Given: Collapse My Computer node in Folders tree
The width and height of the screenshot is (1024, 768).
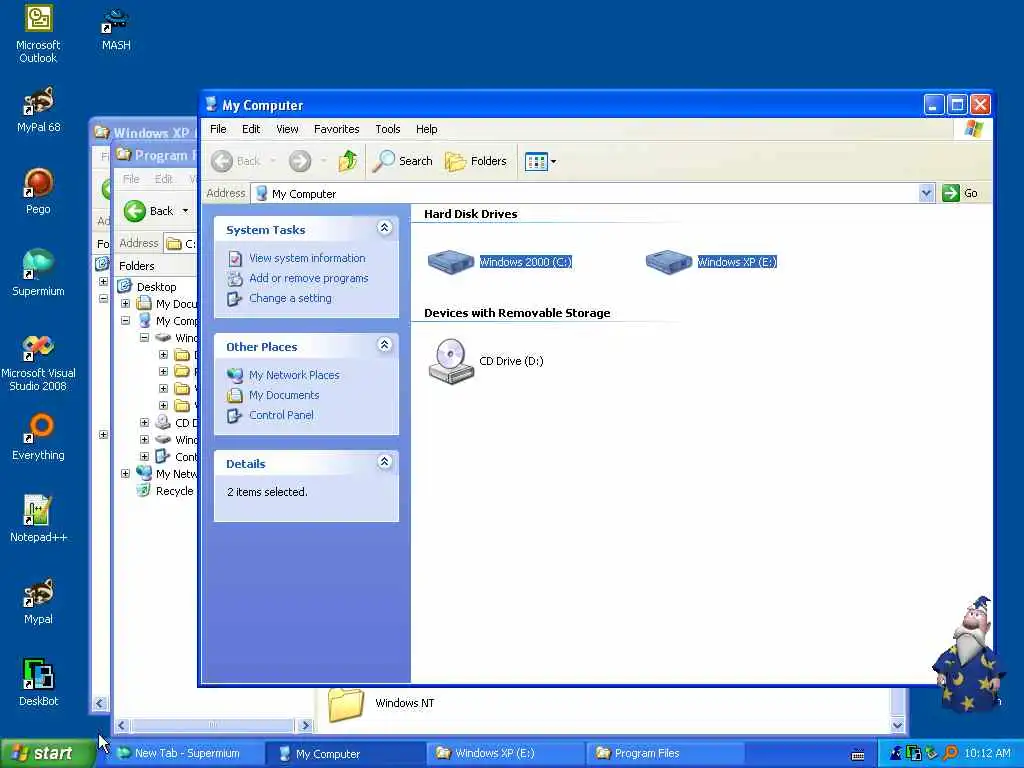Looking at the screenshot, I should pos(125,321).
